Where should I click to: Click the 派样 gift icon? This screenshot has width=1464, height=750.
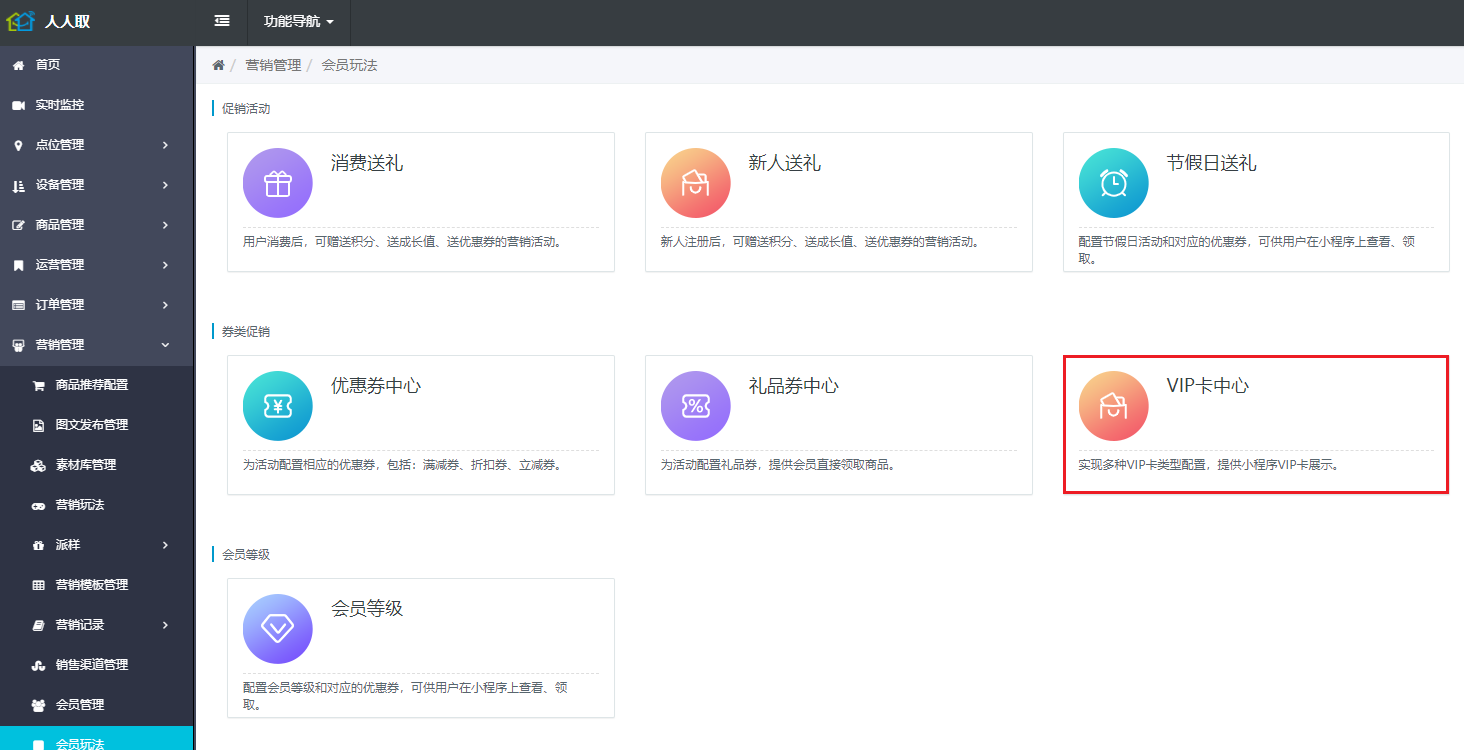click(x=38, y=545)
